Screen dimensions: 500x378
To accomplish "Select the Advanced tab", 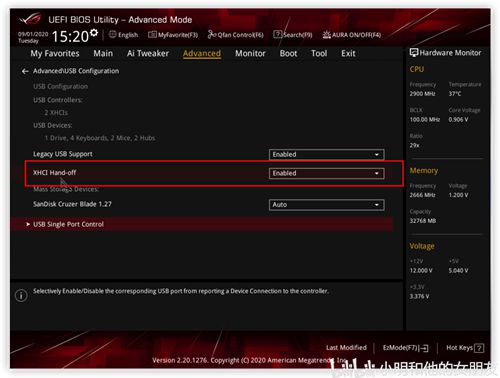I will (202, 53).
